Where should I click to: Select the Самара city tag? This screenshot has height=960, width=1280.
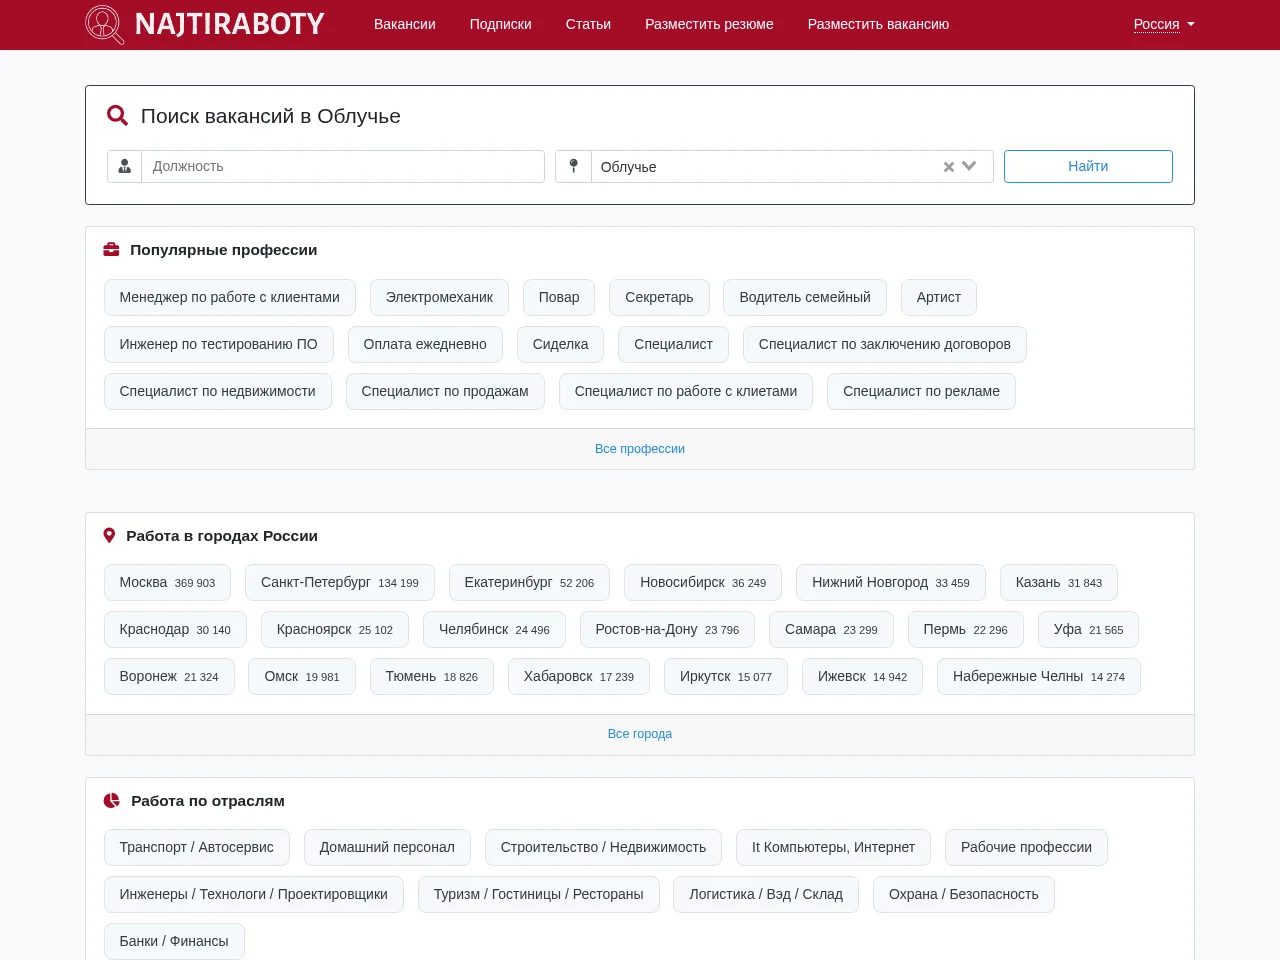(x=831, y=629)
